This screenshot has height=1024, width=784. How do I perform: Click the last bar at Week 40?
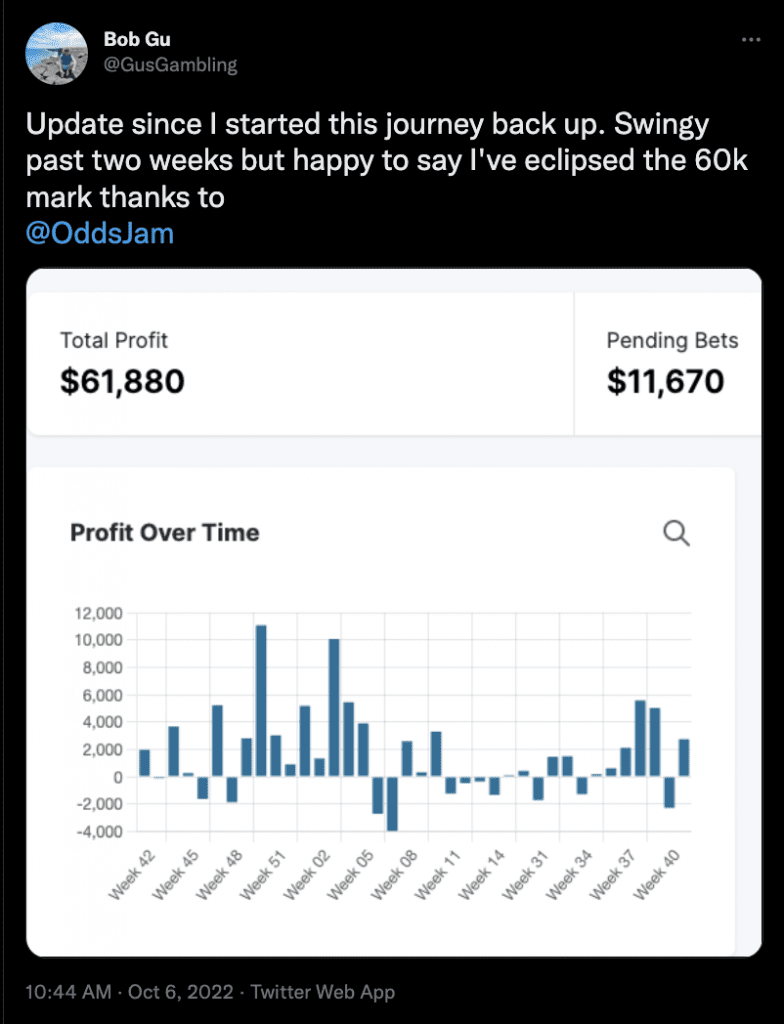point(684,758)
